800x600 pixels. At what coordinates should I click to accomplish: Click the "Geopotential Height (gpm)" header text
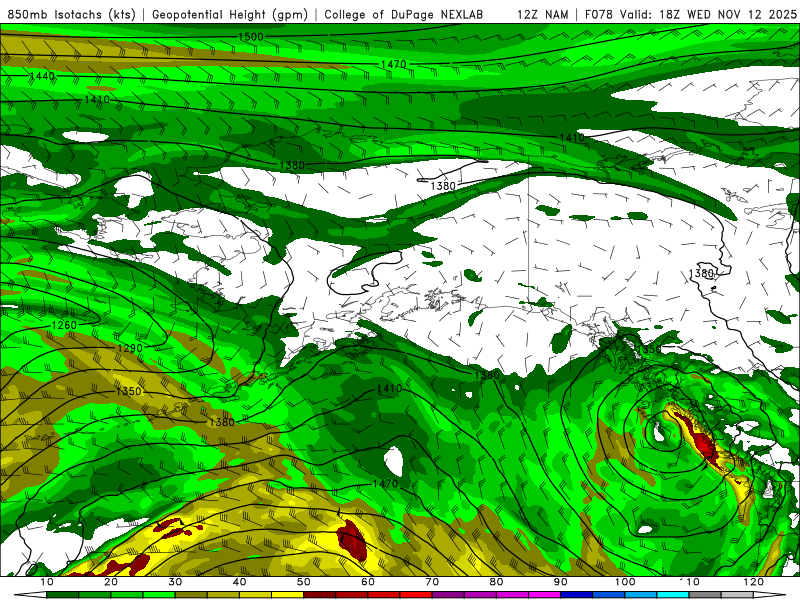click(230, 14)
